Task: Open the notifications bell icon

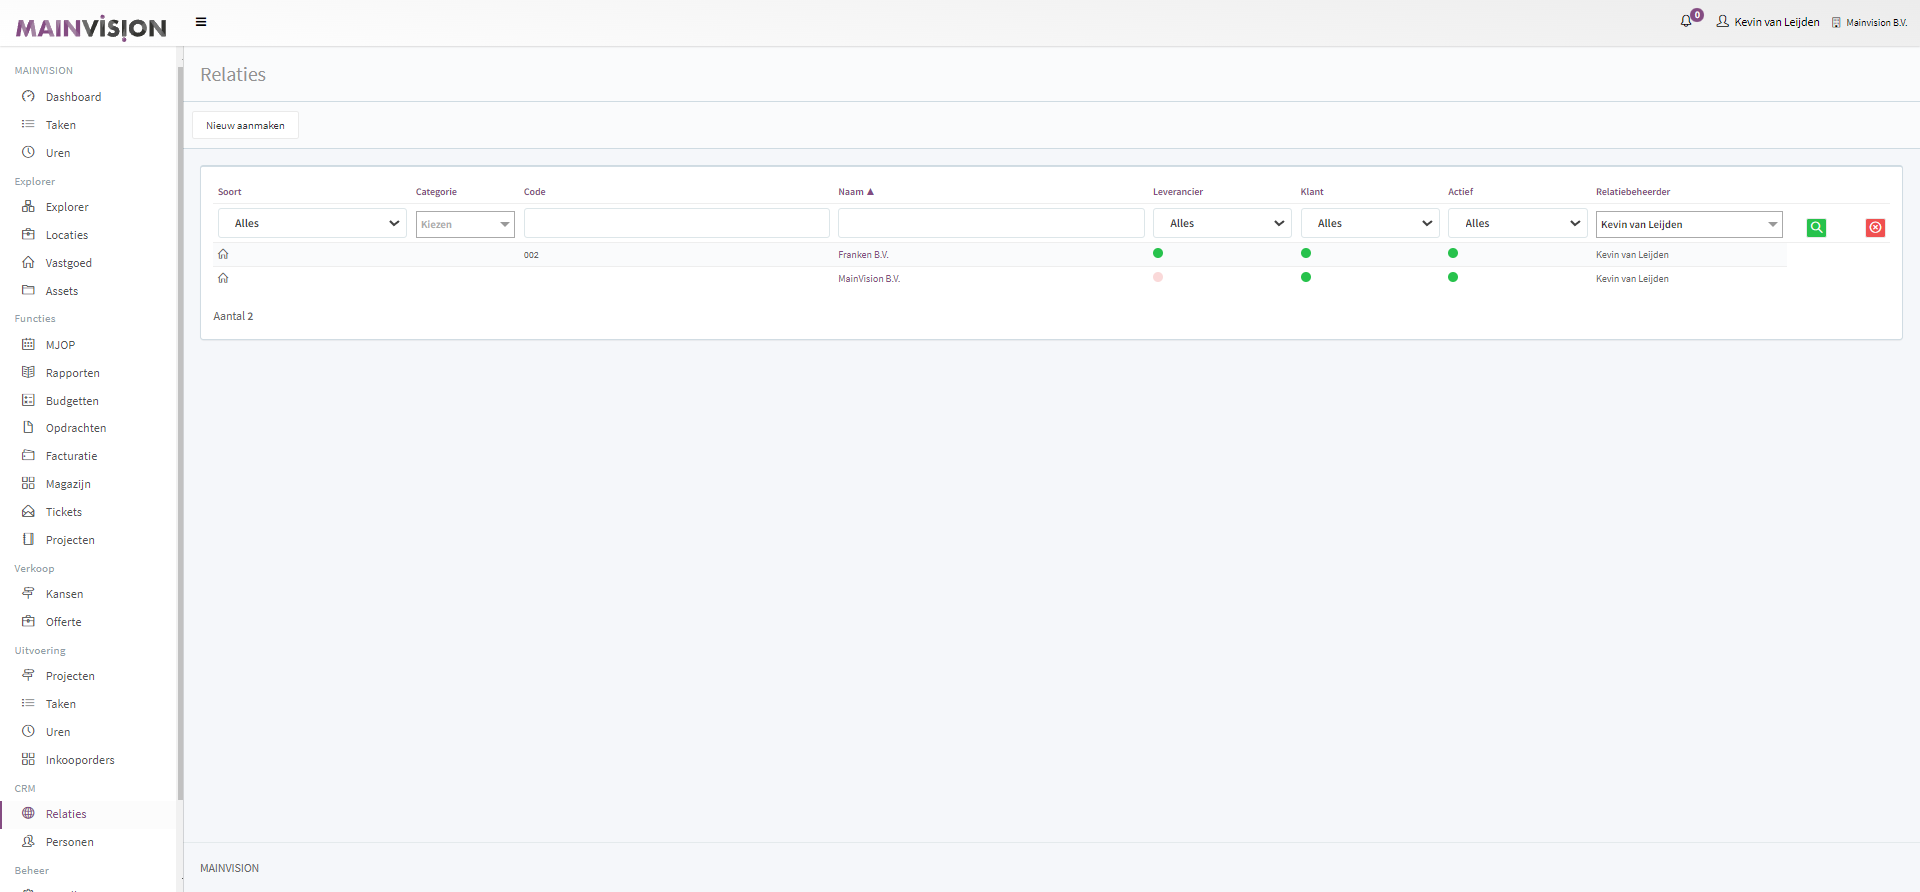Action: click(x=1686, y=21)
